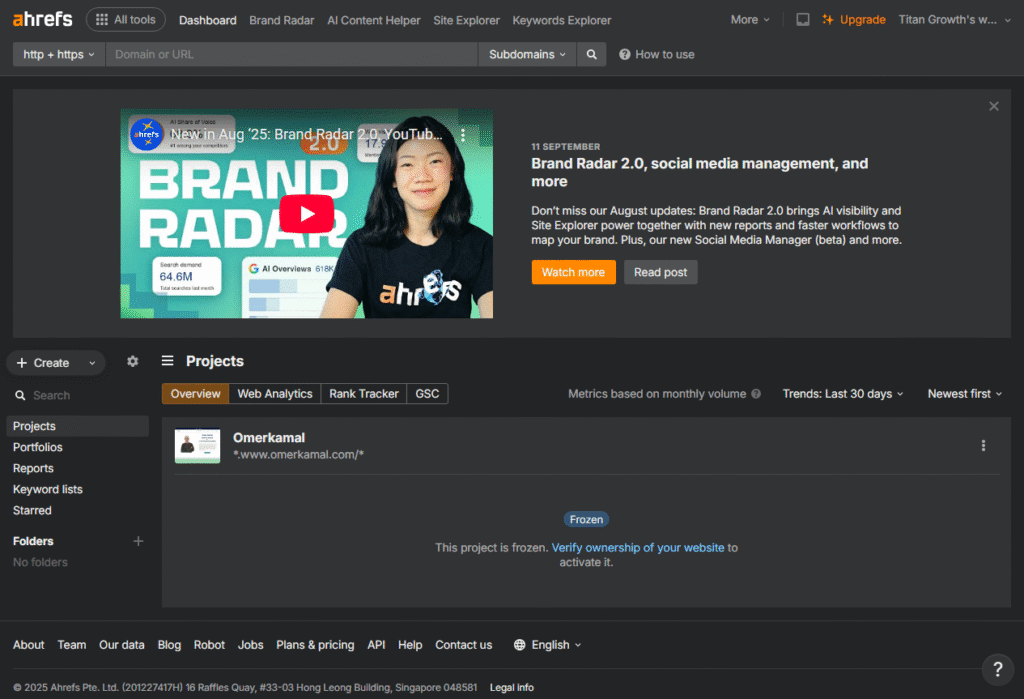Click the metrics monthly volume info icon

(756, 394)
